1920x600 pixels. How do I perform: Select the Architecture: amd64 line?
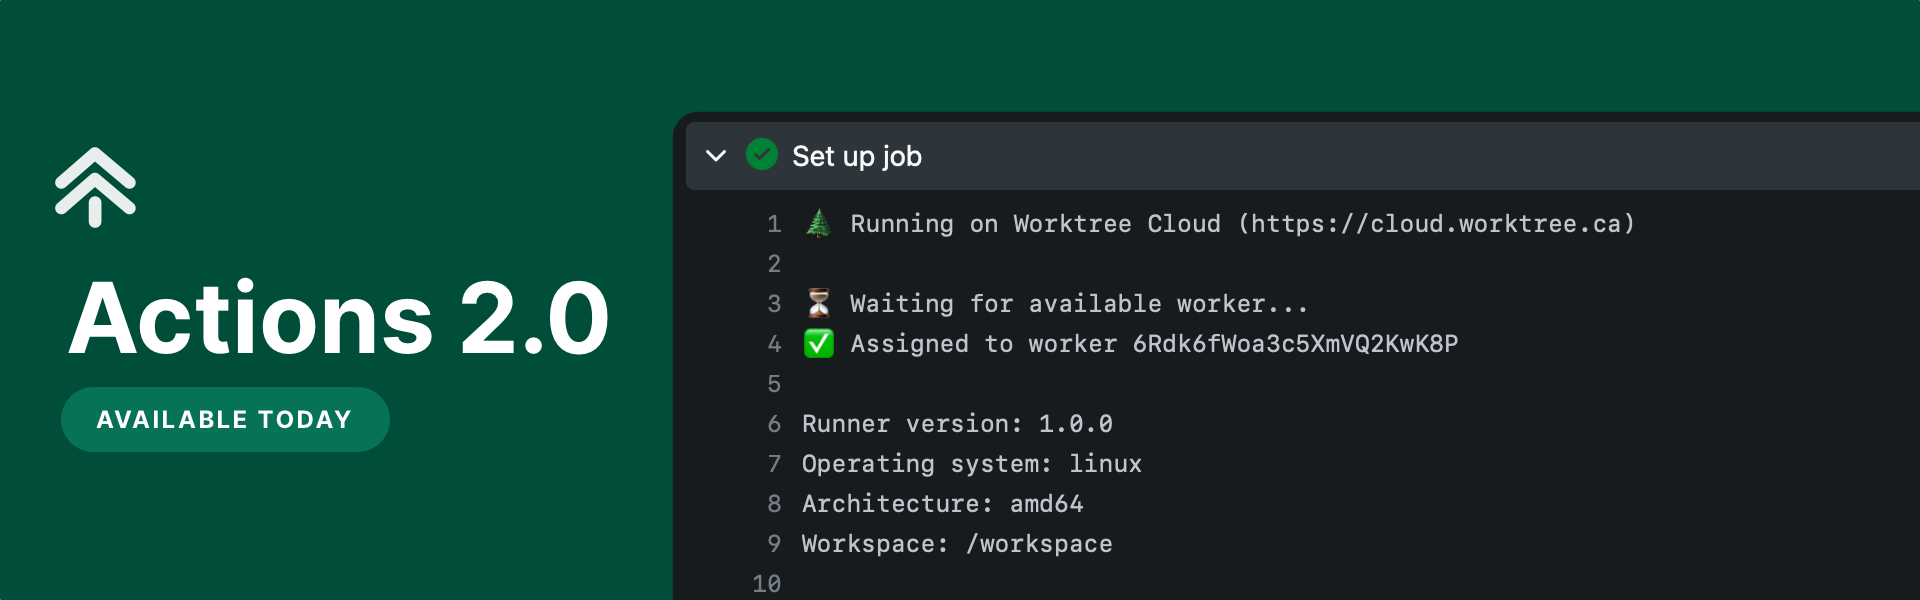pos(942,504)
